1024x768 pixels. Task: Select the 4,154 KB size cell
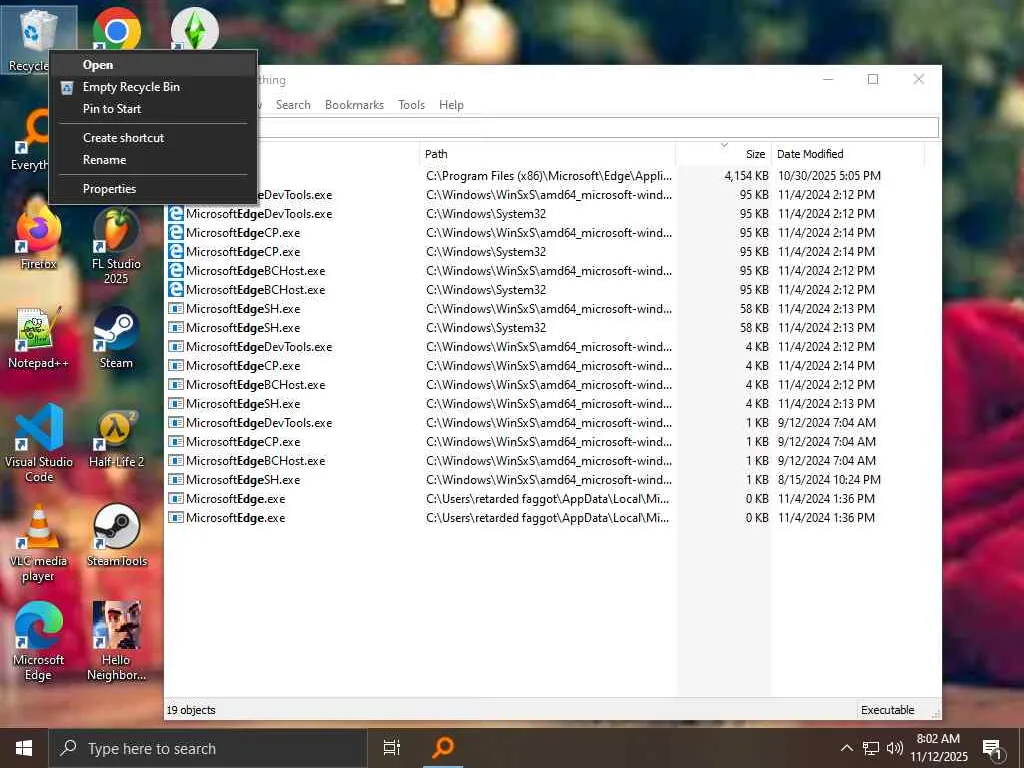746,176
